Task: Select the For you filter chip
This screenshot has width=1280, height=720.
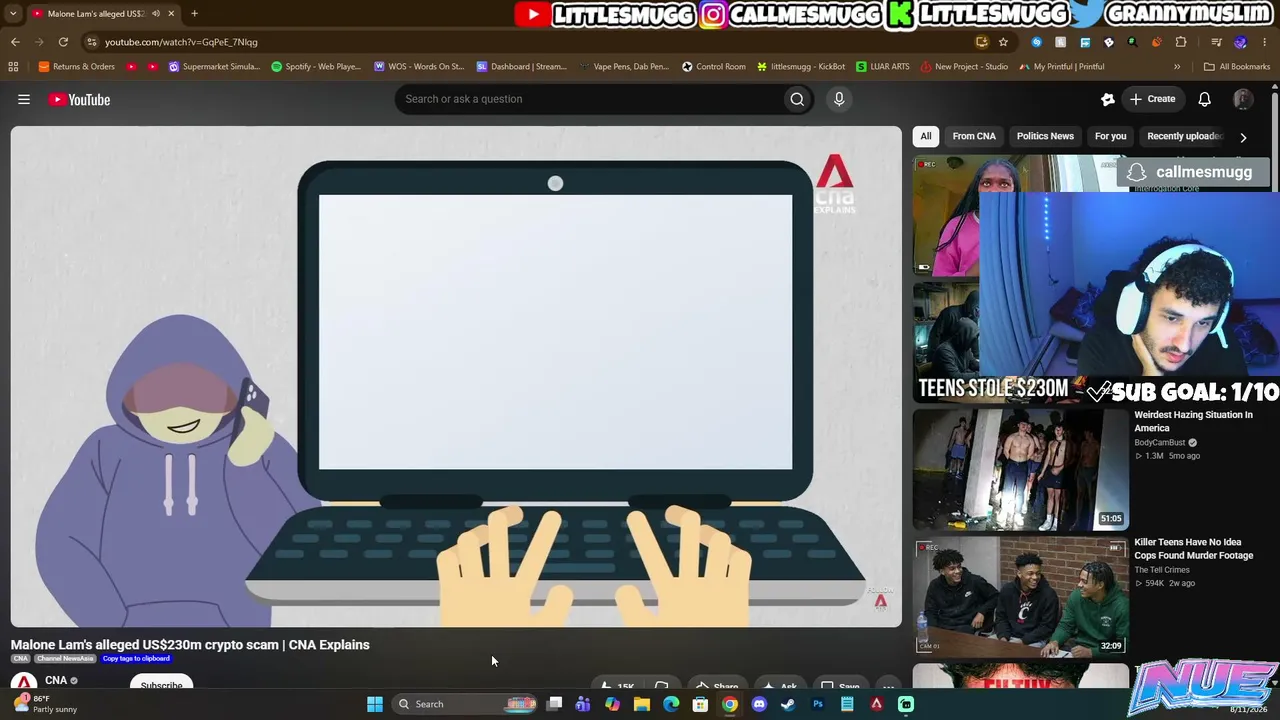Action: 1110,136
